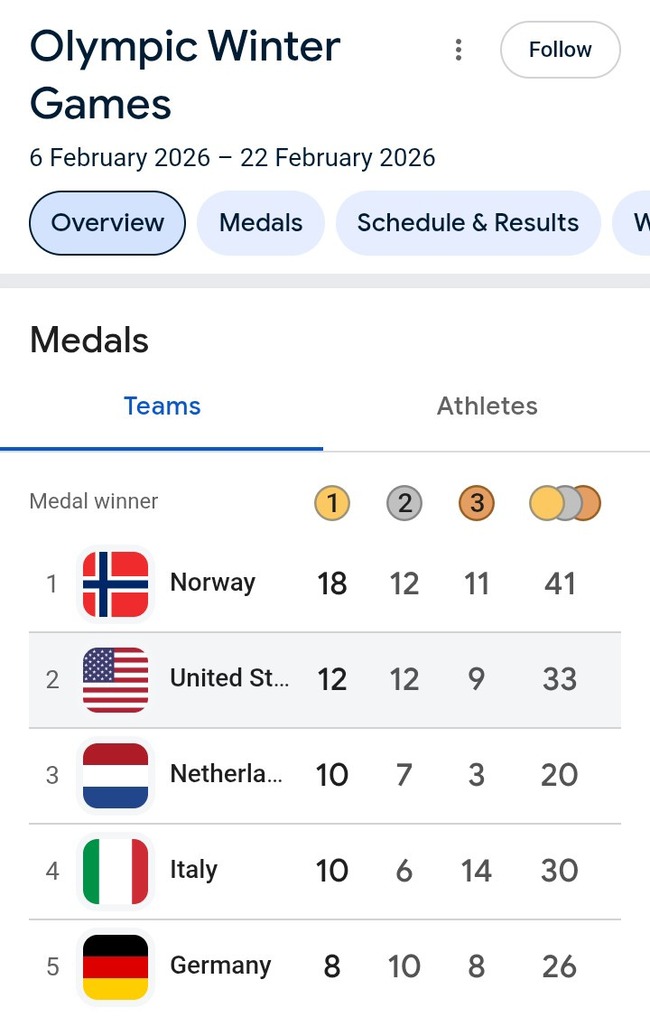This screenshot has width=650, height=1017.
Task: Click the Italy flag icon
Action: 115,871
